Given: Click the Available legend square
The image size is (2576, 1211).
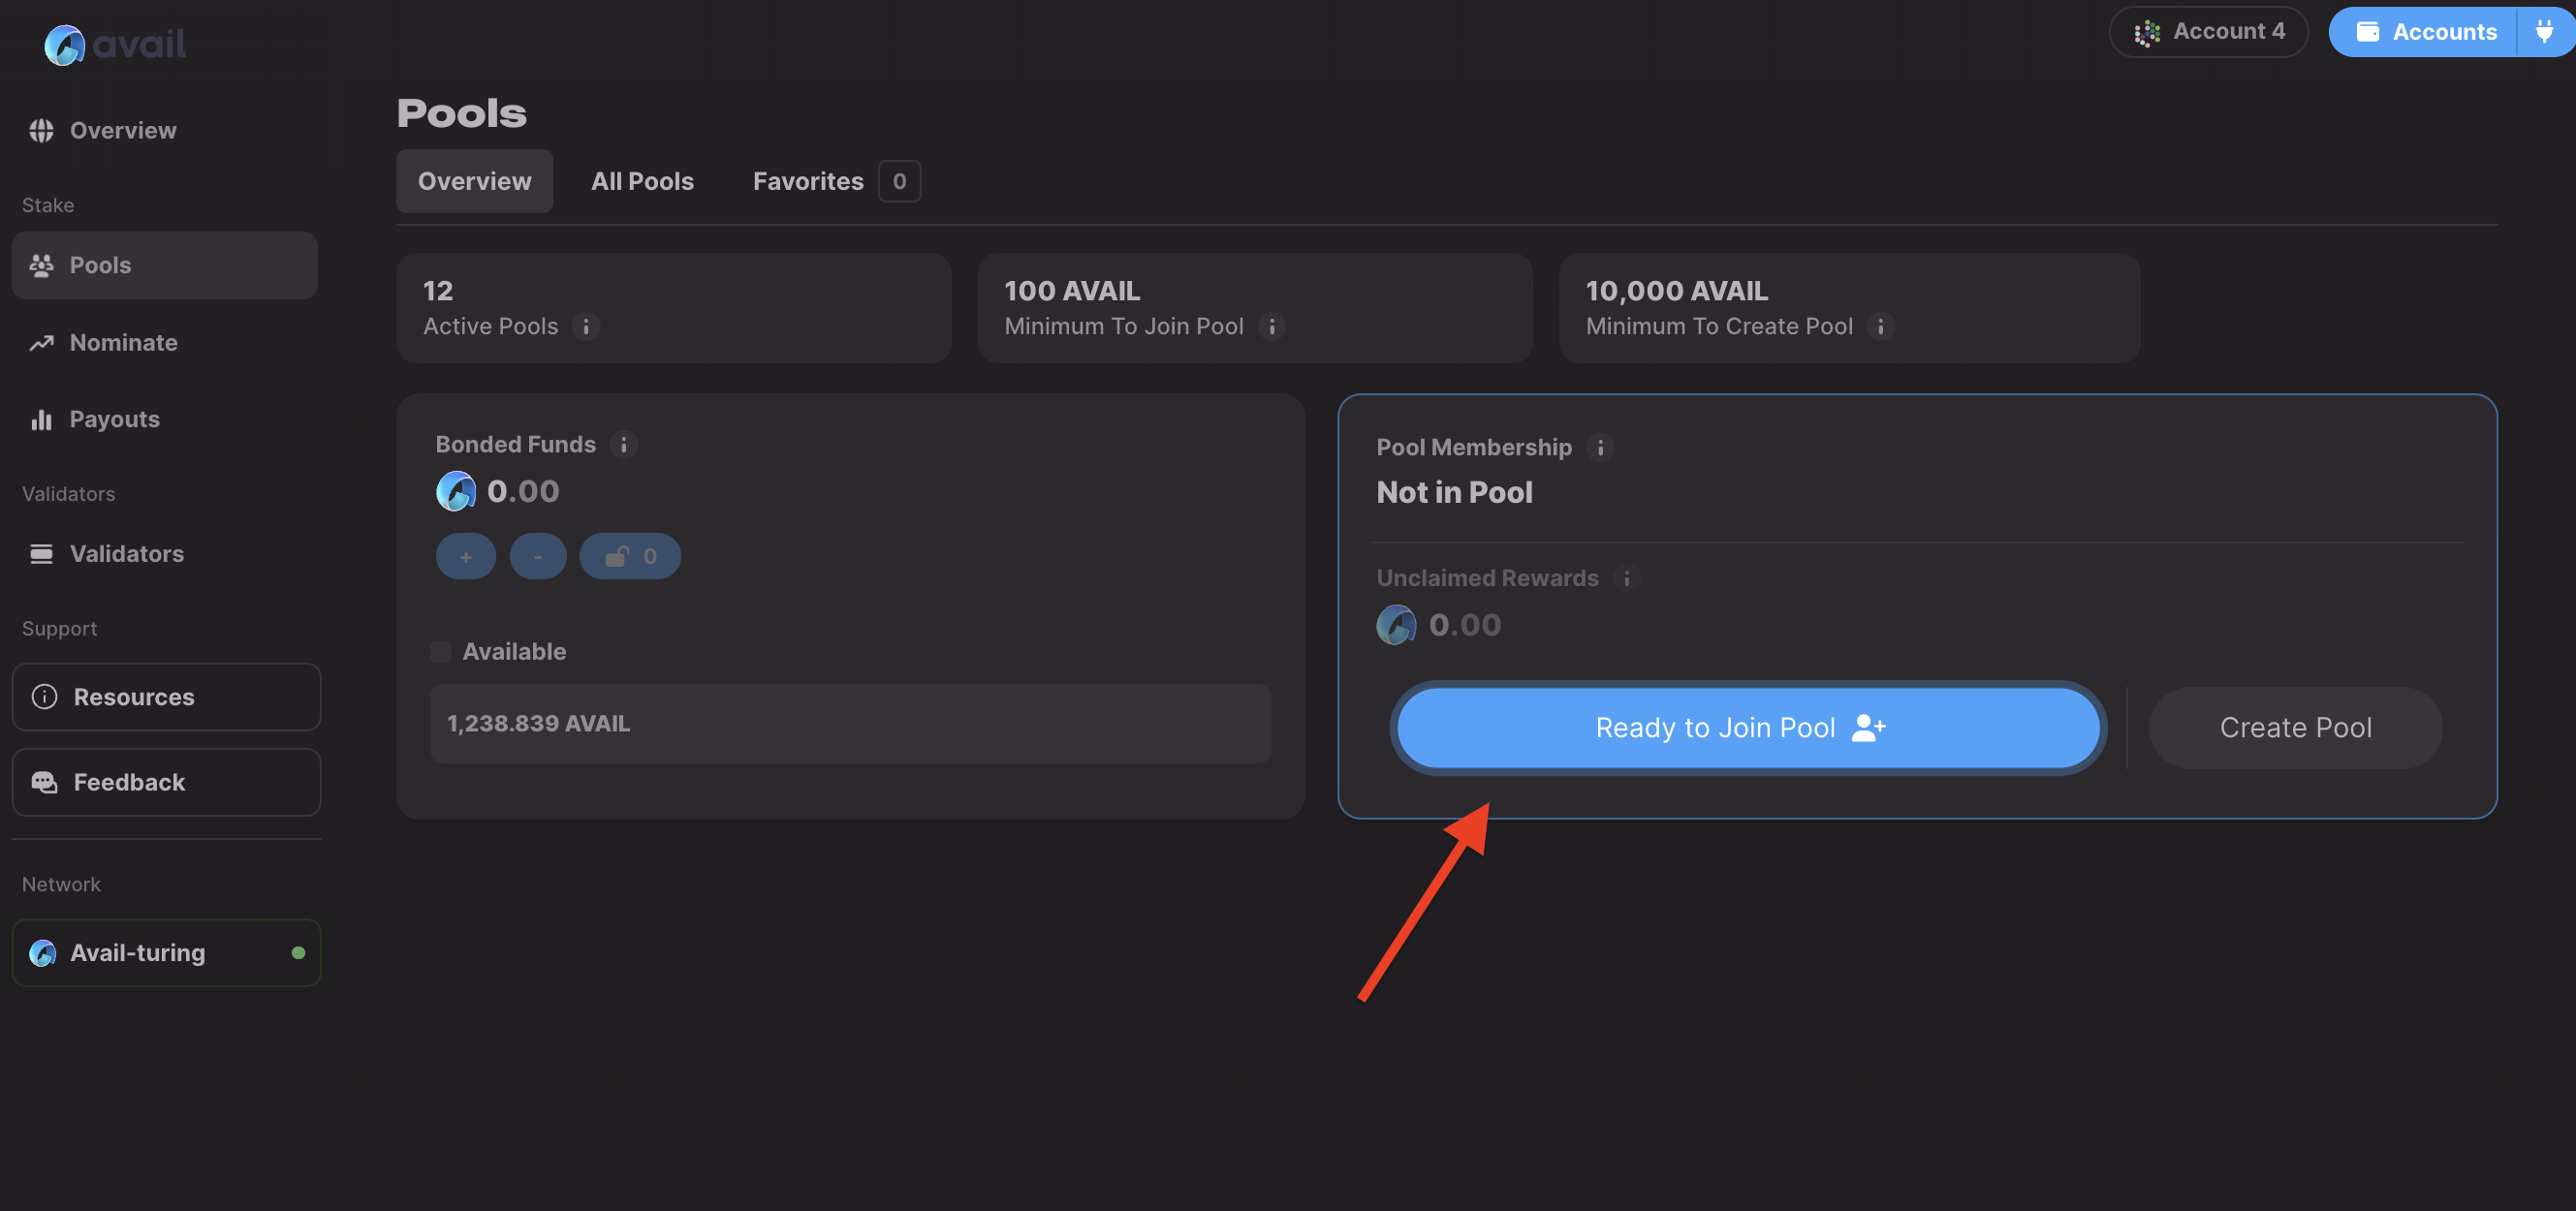Looking at the screenshot, I should 441,652.
